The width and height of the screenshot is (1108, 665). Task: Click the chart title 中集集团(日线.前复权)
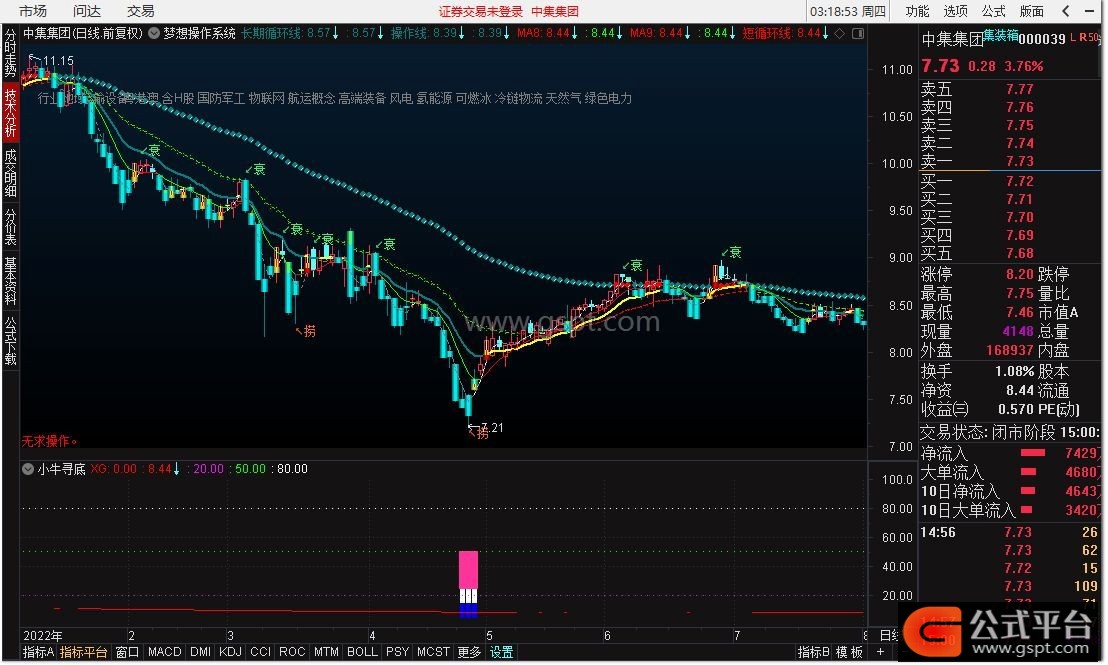pos(83,33)
